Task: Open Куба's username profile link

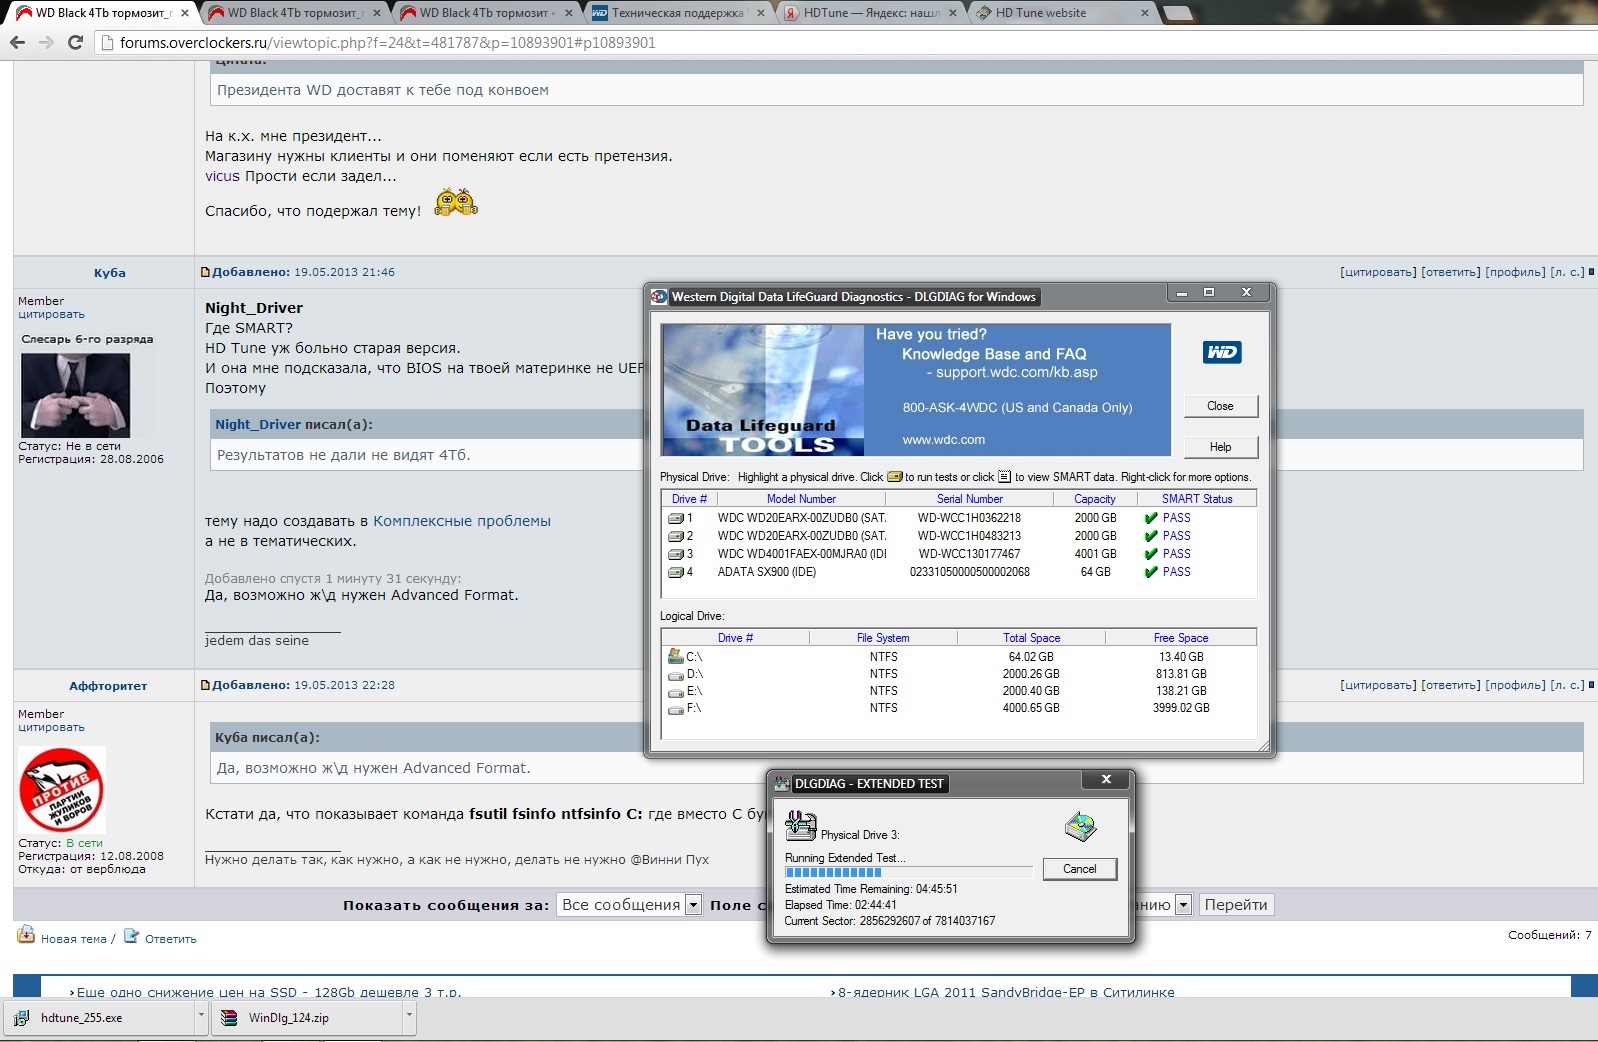Action: 110,273
